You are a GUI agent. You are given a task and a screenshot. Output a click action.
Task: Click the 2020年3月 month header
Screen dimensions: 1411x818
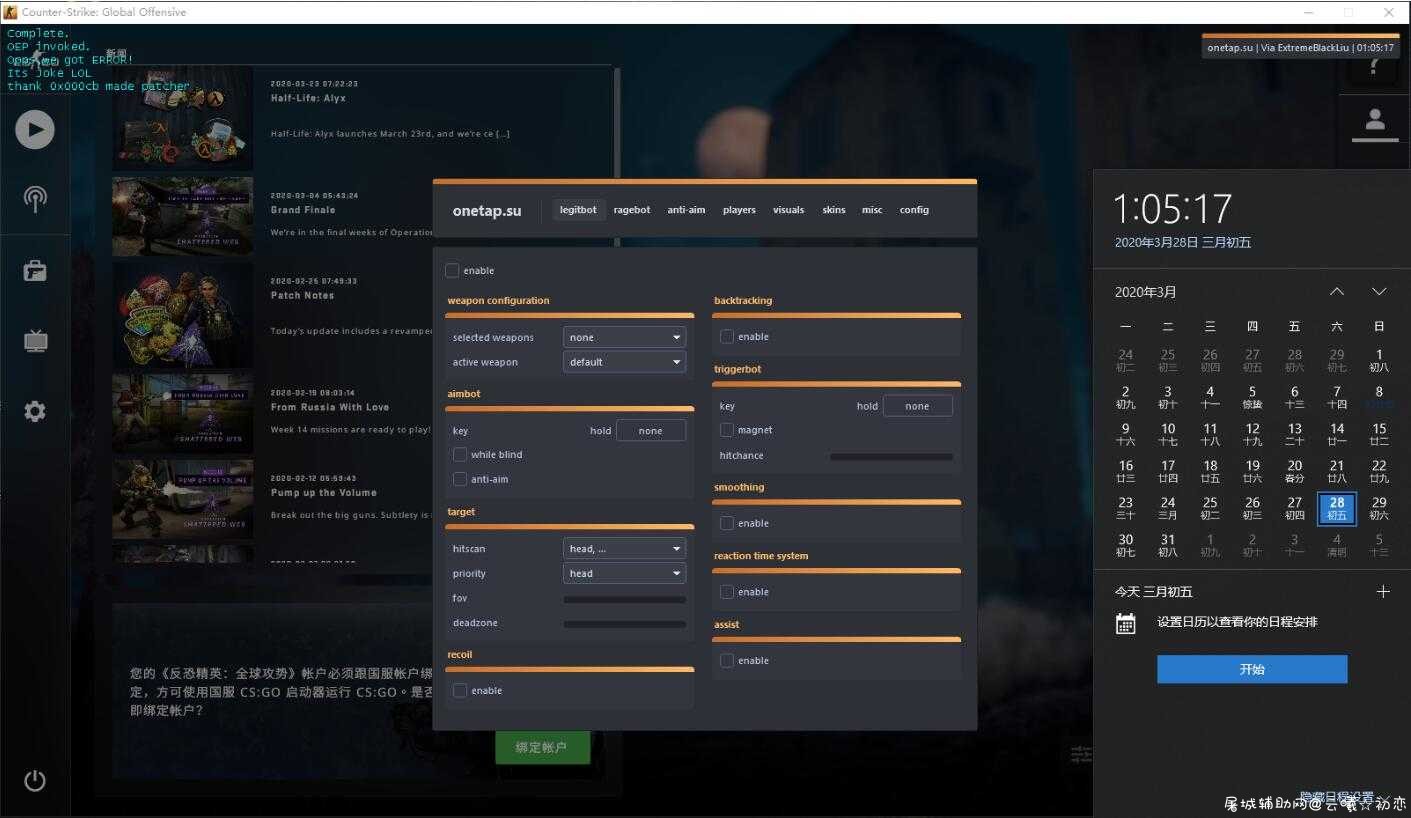[1146, 292]
